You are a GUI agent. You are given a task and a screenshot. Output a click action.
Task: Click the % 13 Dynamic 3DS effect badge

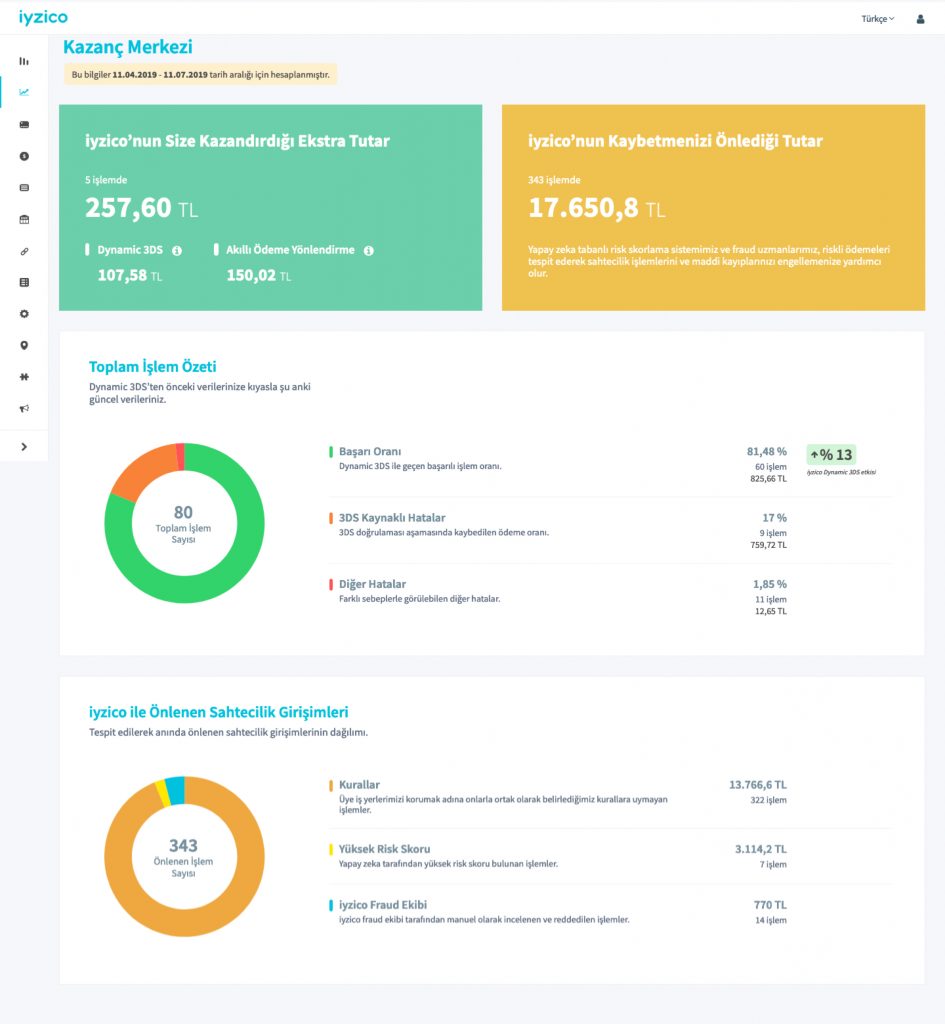tap(831, 455)
